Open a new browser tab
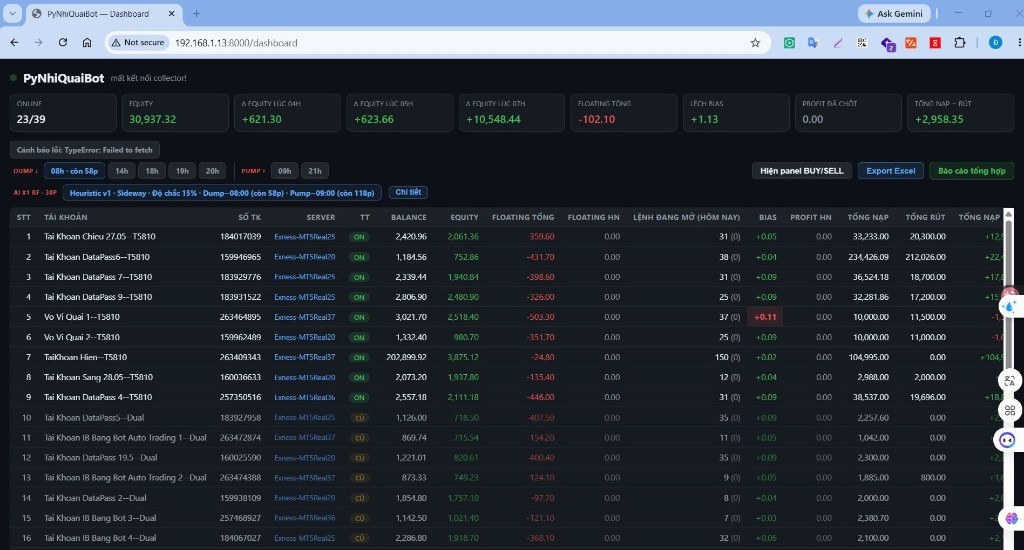 click(196, 13)
